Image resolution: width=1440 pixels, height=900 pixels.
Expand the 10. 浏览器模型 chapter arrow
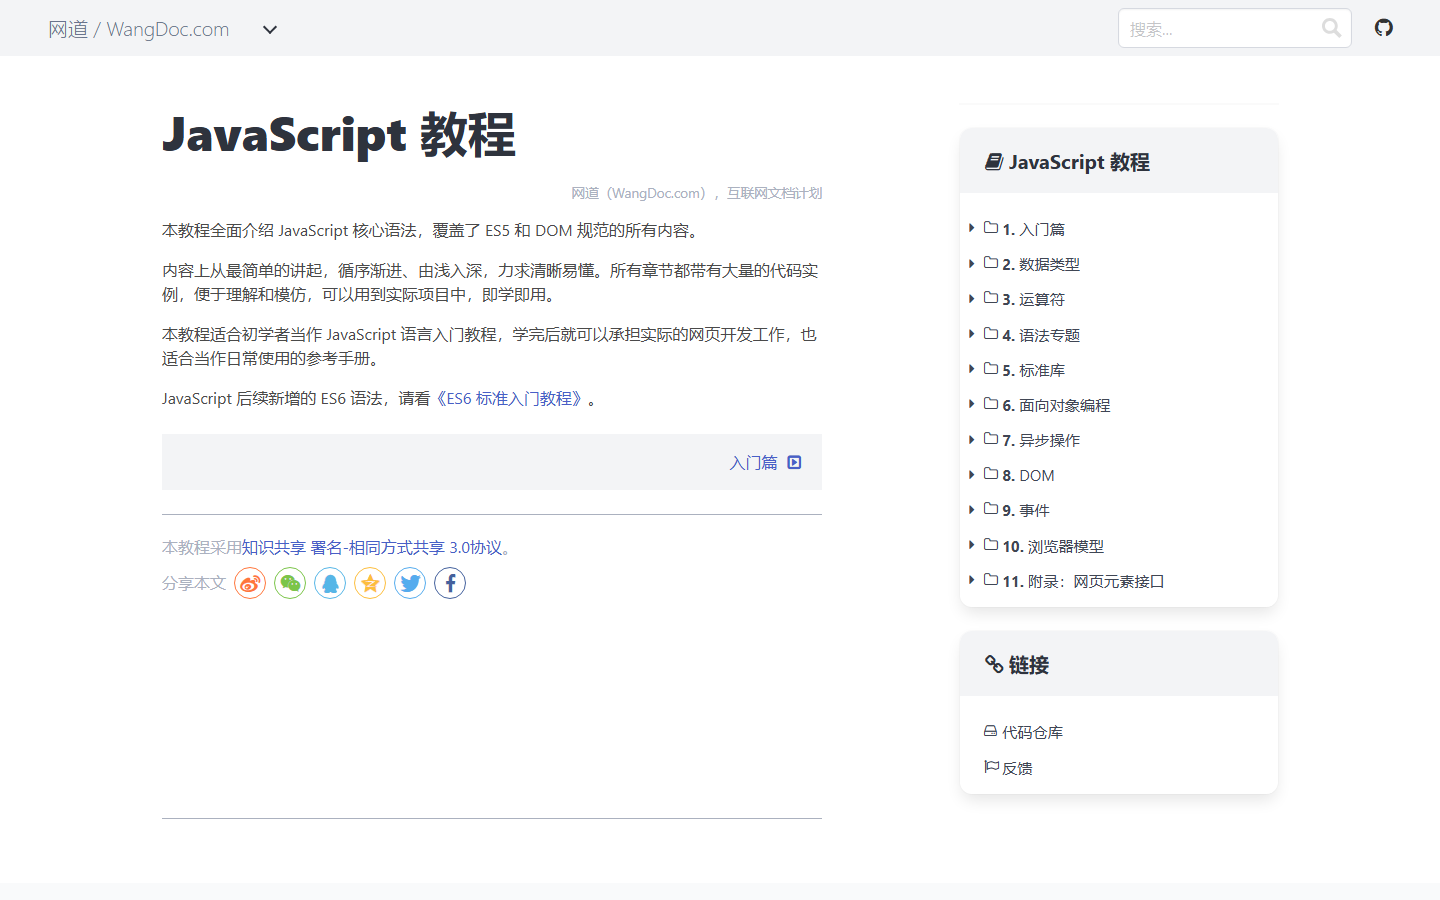point(972,545)
